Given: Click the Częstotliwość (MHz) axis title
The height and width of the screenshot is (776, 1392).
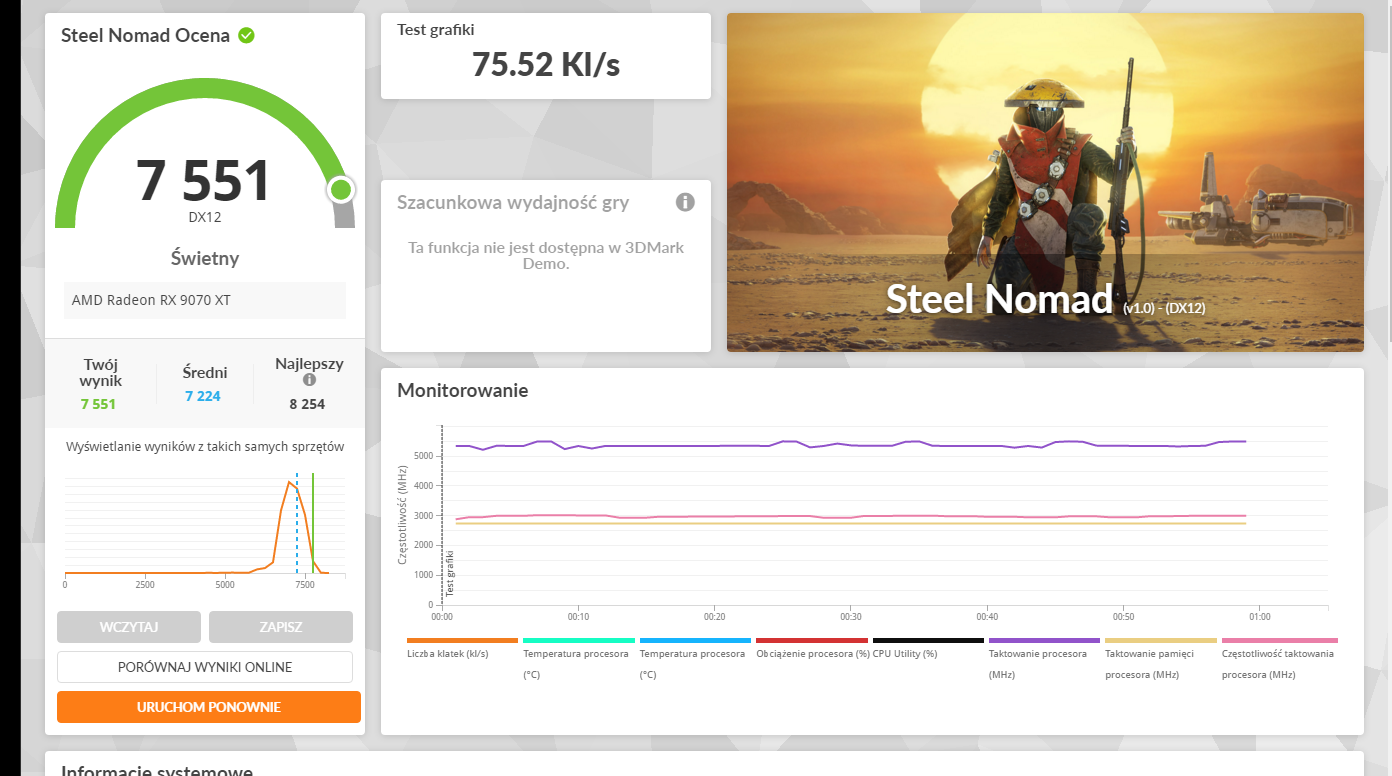Looking at the screenshot, I should pyautogui.click(x=403, y=514).
